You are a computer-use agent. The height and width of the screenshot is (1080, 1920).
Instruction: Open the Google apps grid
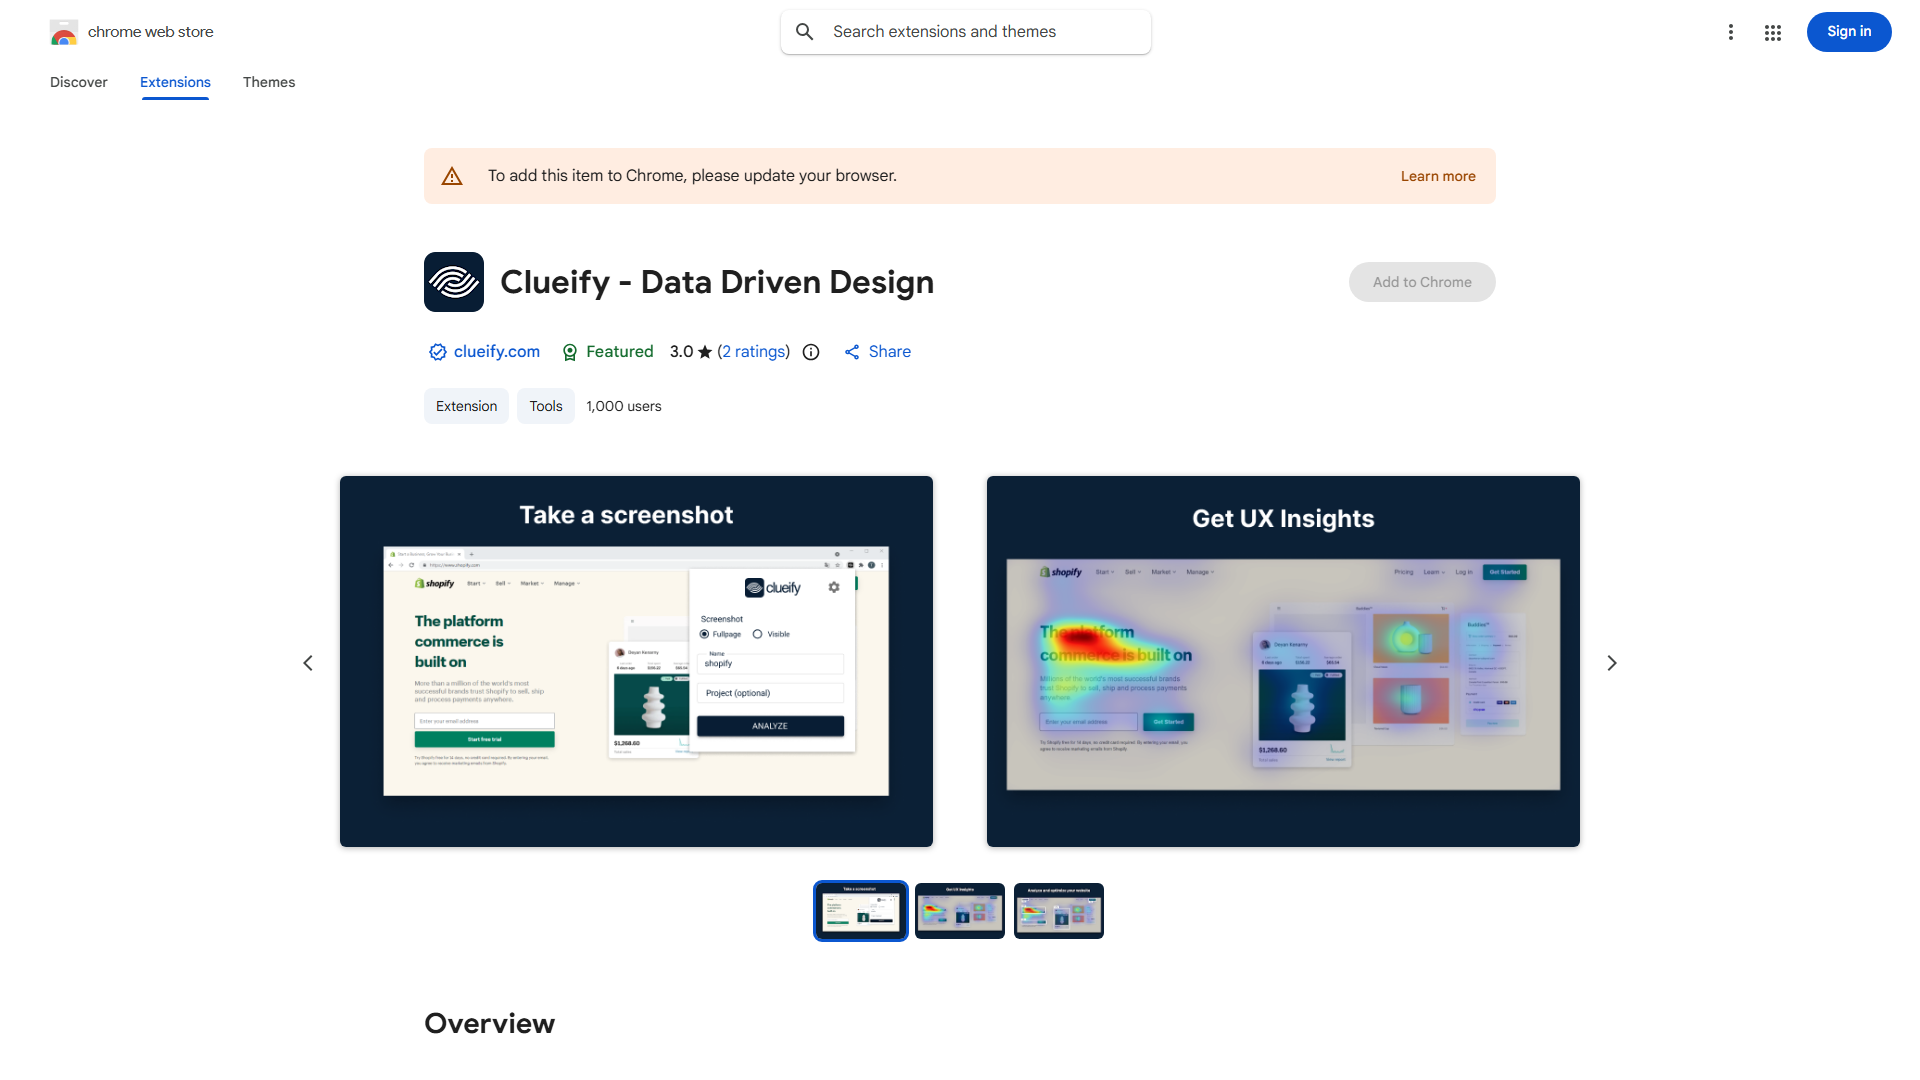(1773, 32)
